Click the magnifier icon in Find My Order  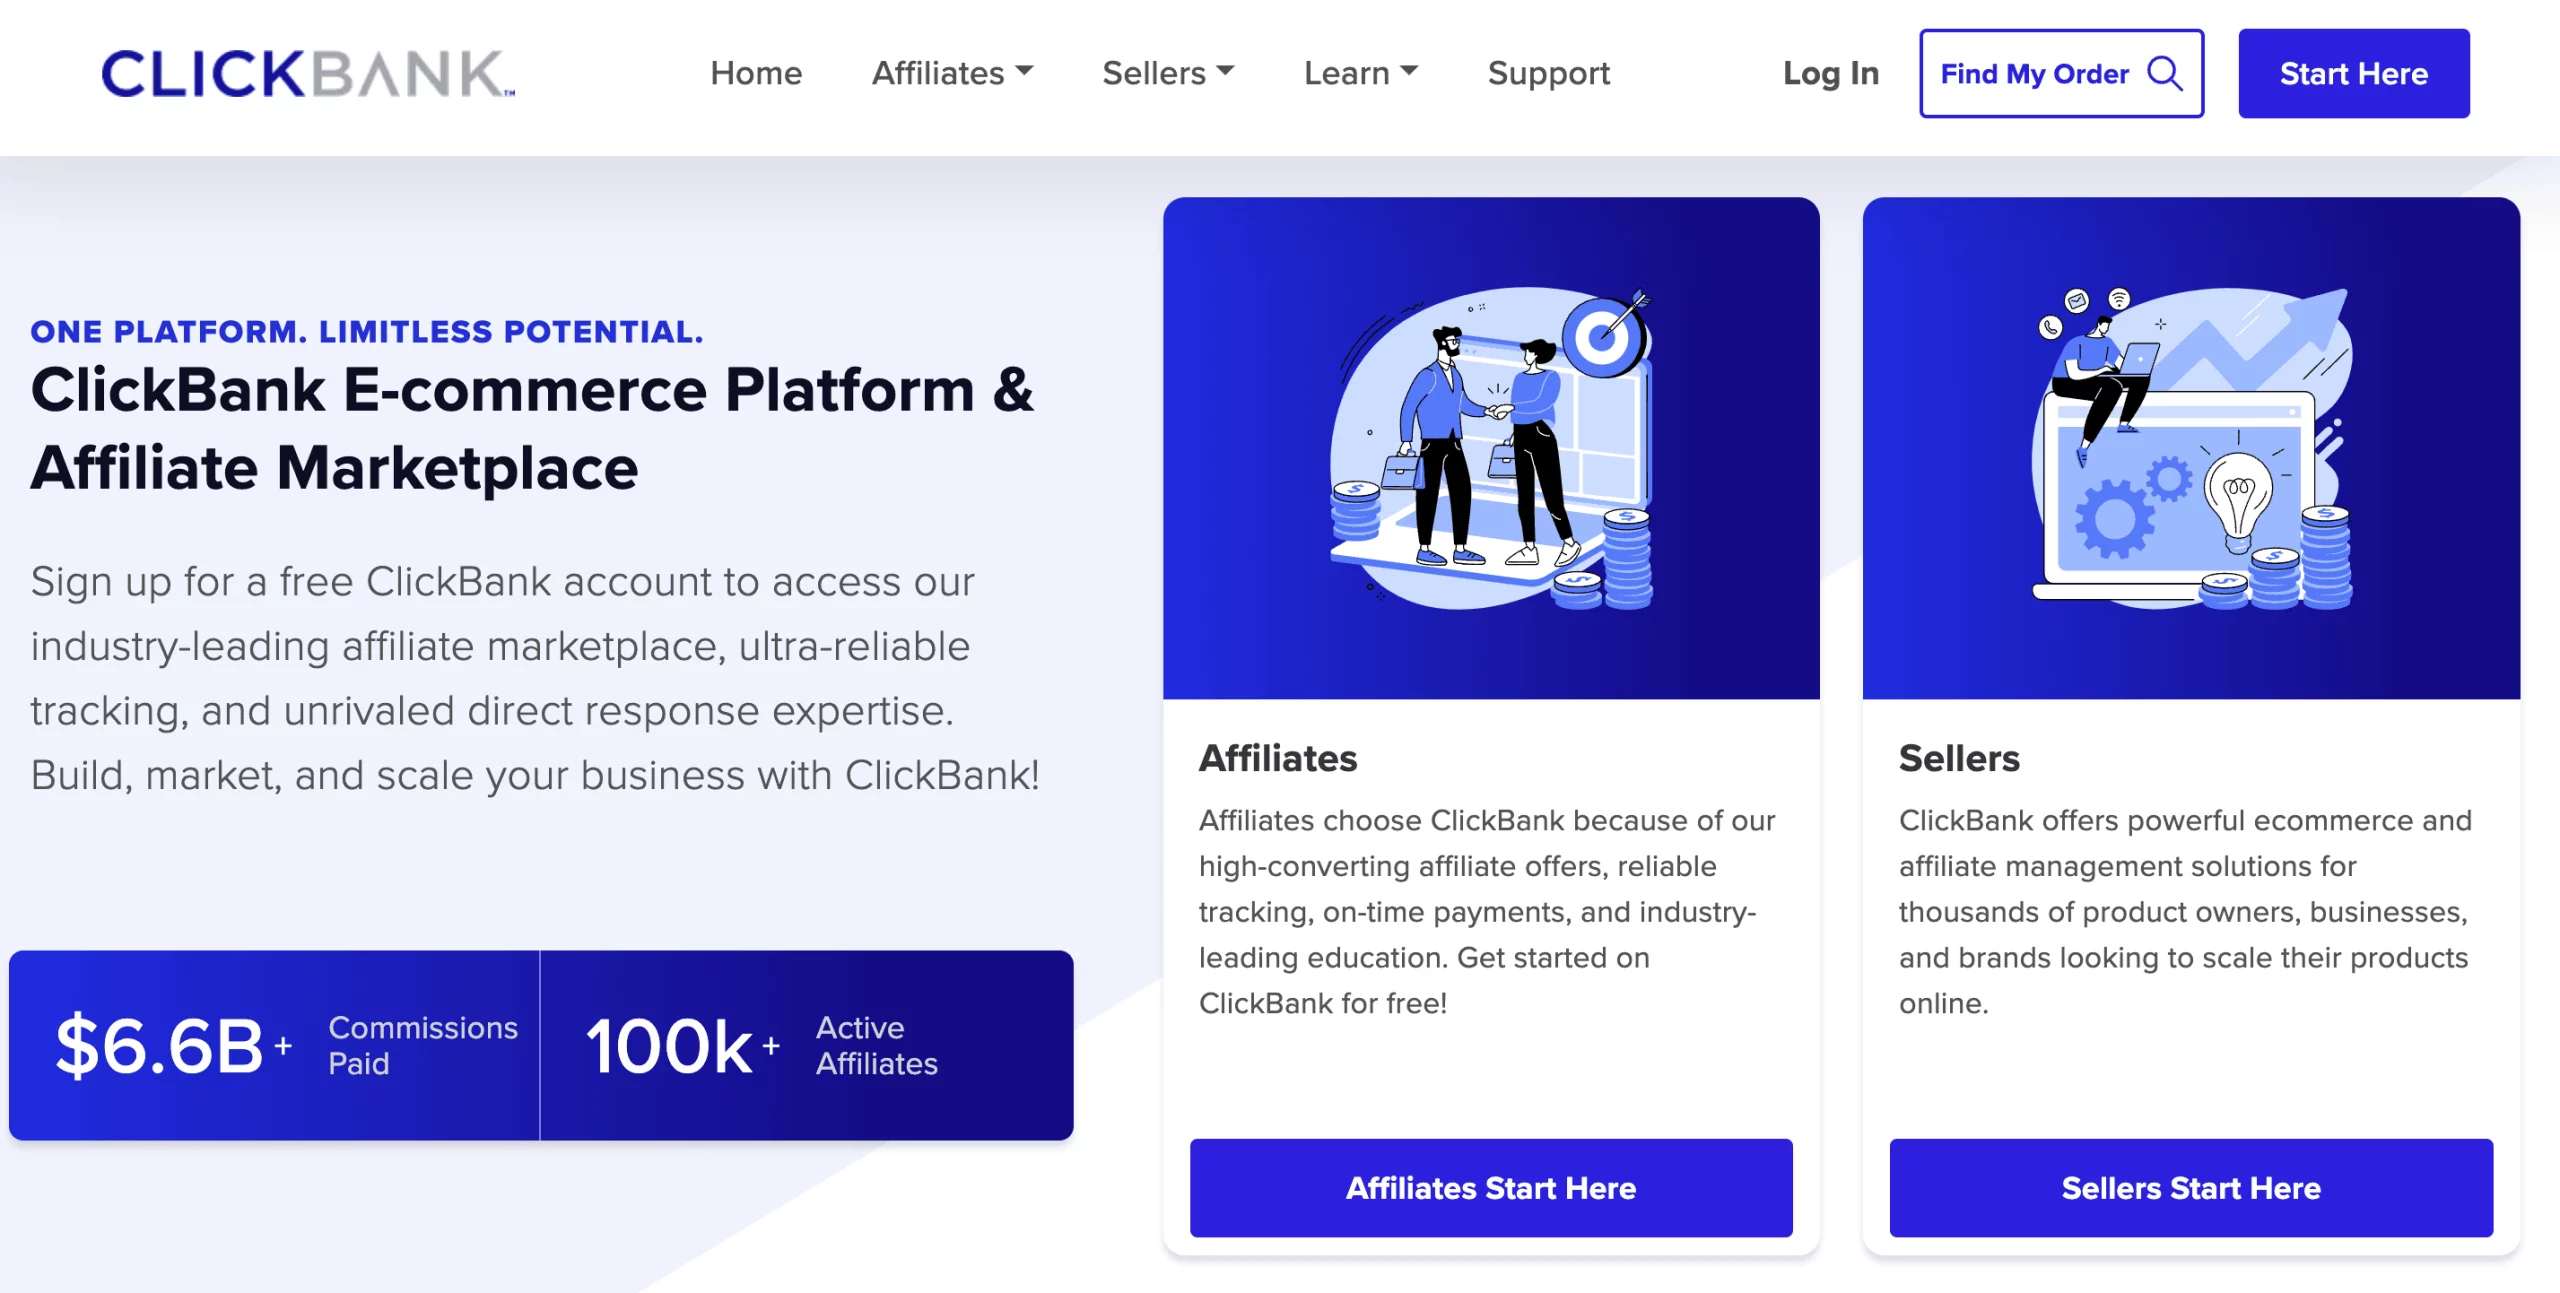2165,73
